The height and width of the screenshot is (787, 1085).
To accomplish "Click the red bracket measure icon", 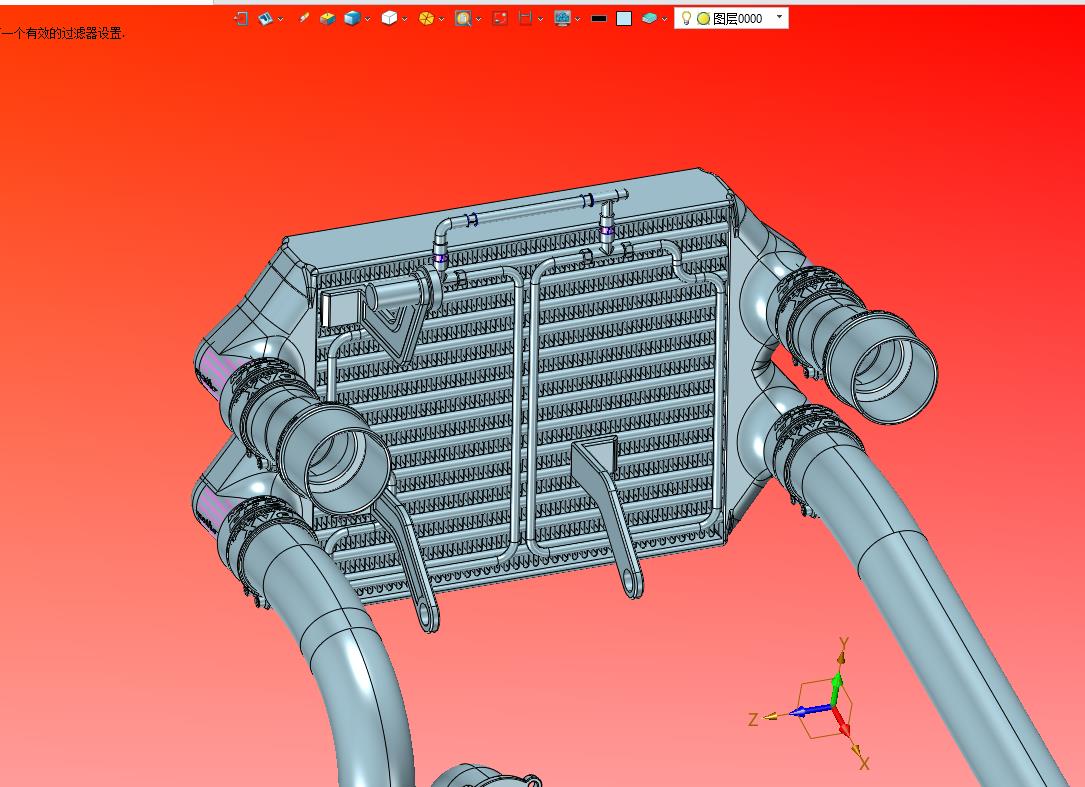I will 525,19.
